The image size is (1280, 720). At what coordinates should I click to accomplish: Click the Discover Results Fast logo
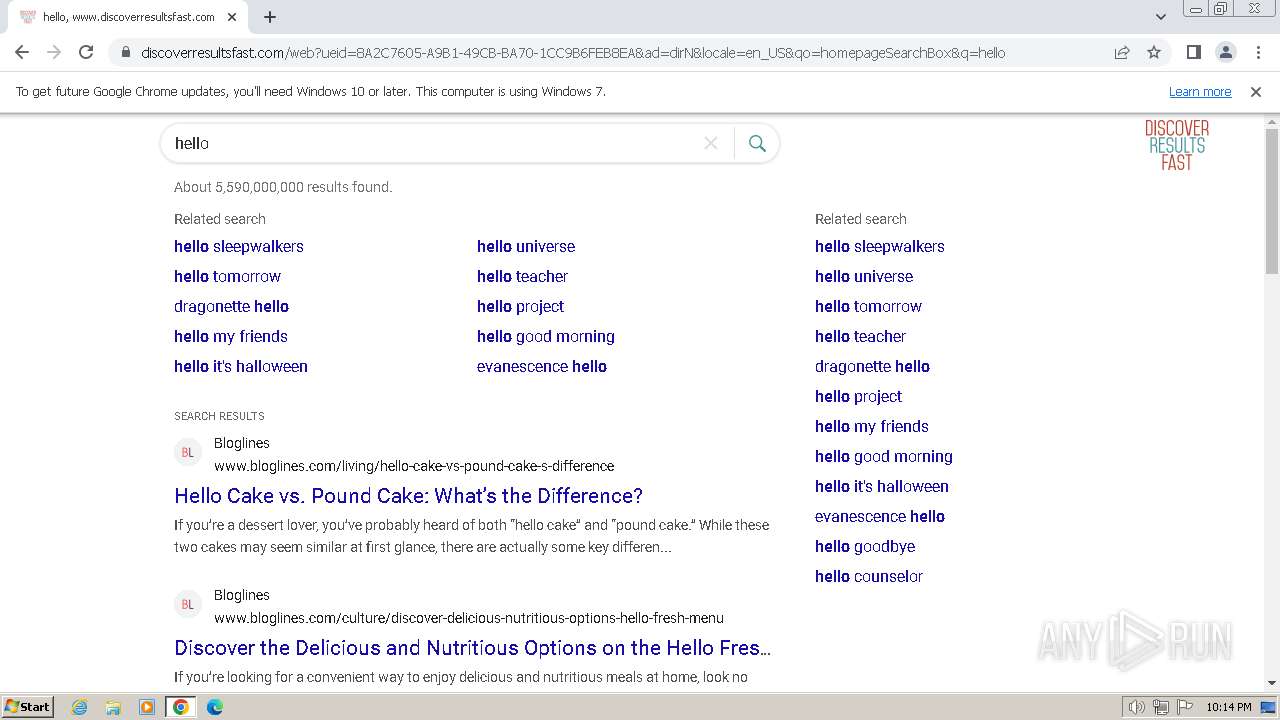pyautogui.click(x=1177, y=145)
